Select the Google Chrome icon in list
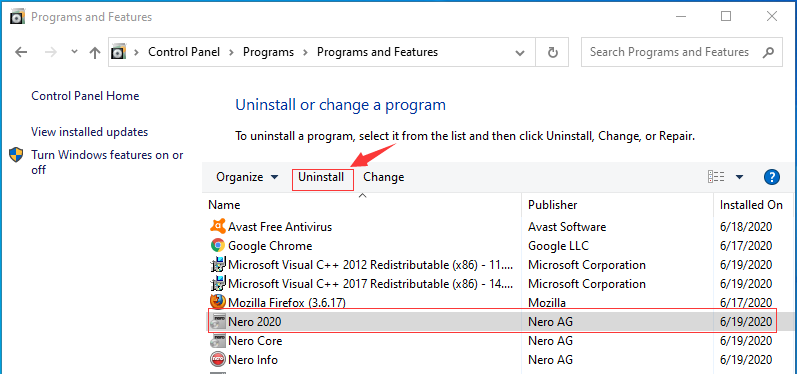Image resolution: width=797 pixels, height=374 pixels. pos(218,245)
